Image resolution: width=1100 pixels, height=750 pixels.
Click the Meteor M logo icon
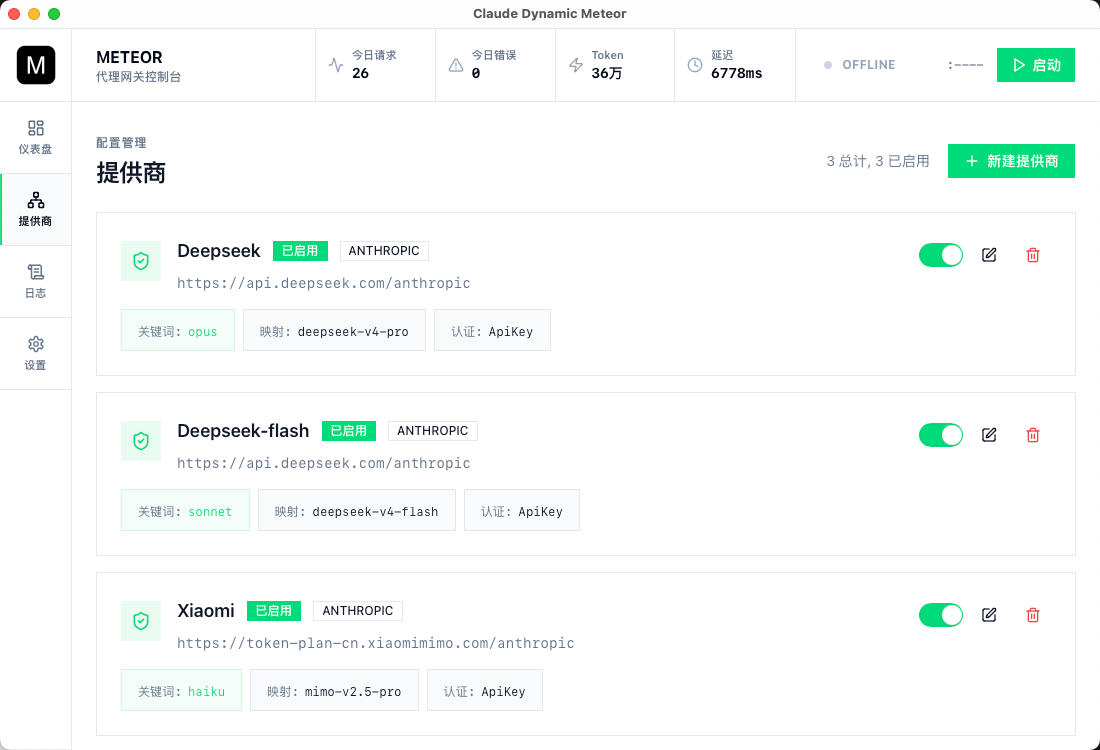click(36, 65)
